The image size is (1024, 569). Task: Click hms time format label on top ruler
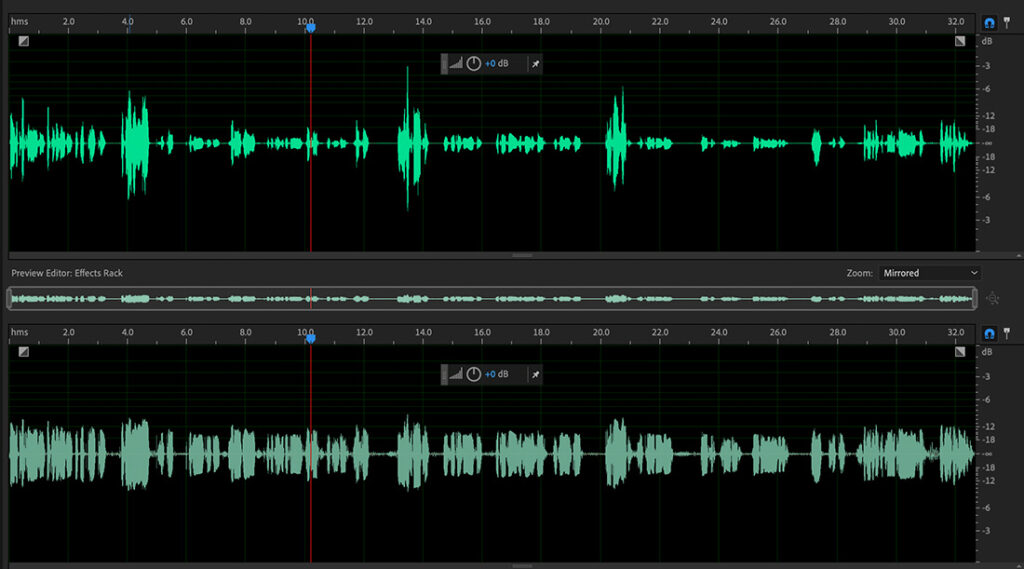coord(19,21)
